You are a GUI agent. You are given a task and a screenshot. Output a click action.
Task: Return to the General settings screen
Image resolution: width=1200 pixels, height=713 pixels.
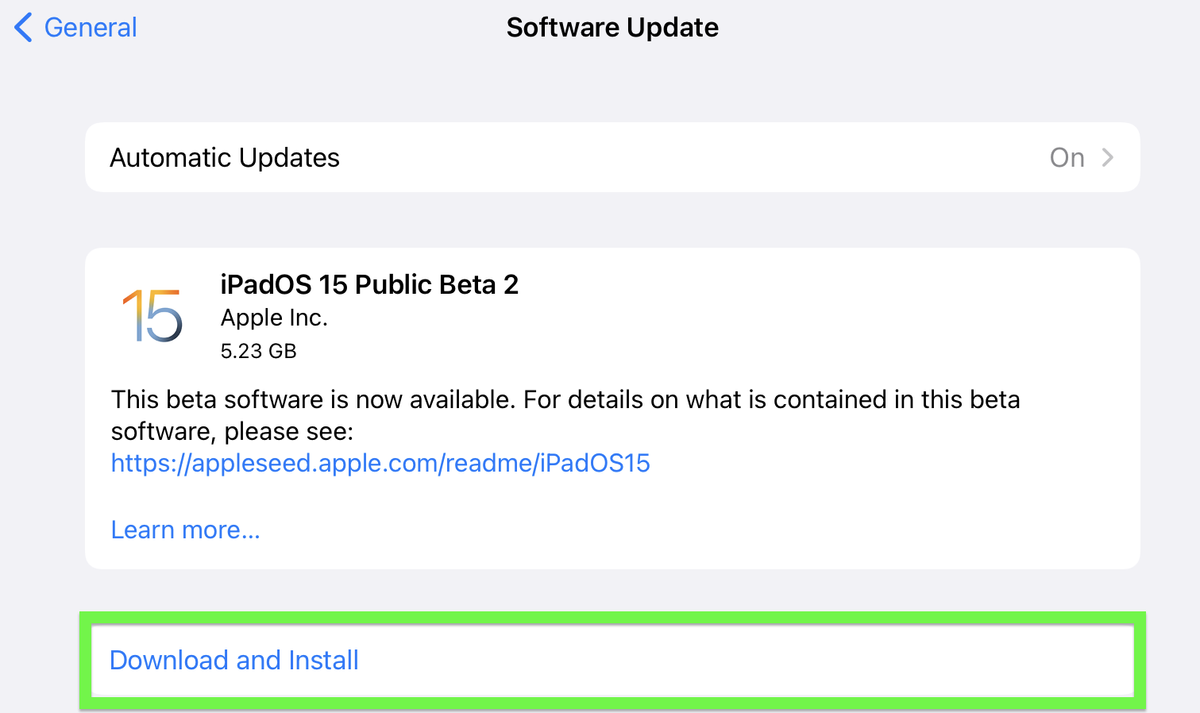coord(74,27)
